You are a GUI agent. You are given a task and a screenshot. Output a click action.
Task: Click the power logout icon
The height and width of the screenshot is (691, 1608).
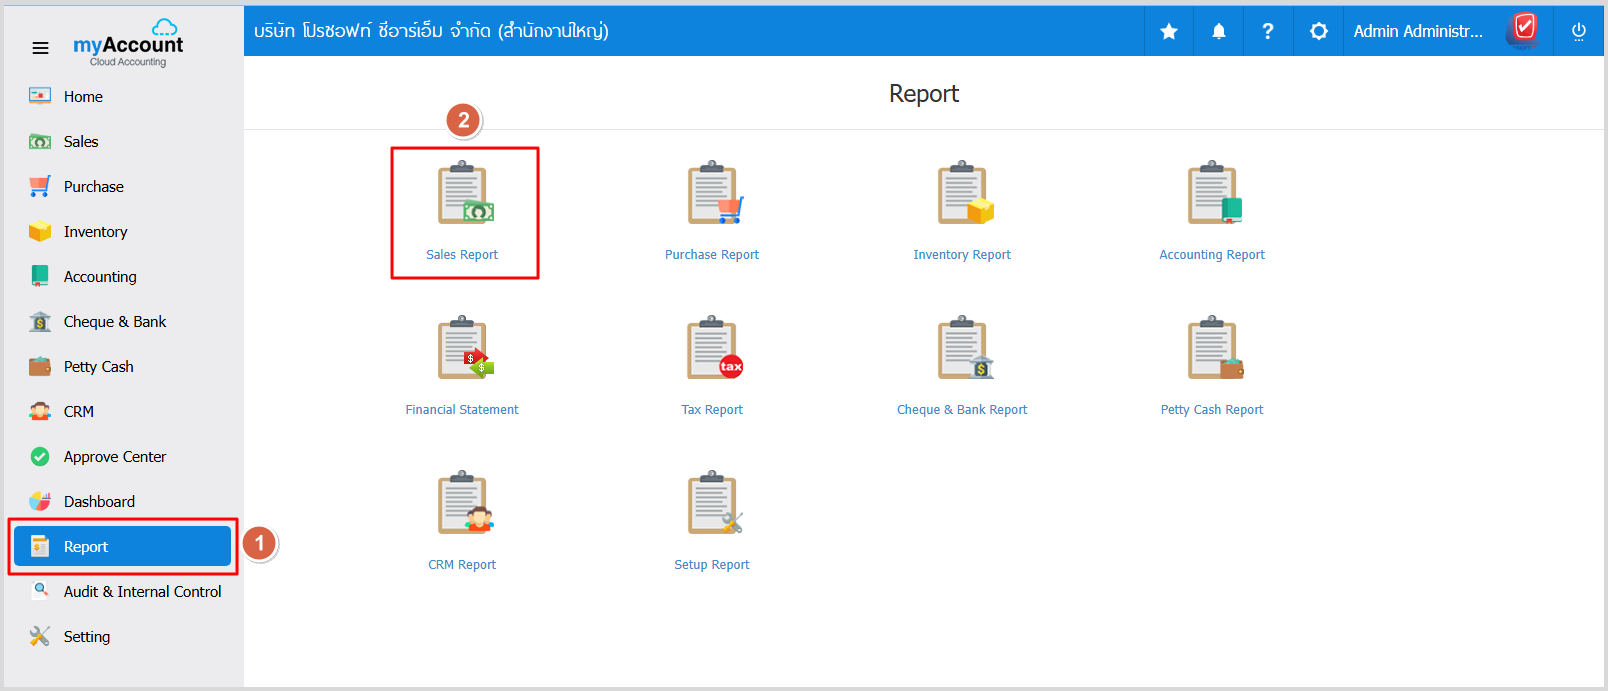click(x=1579, y=31)
